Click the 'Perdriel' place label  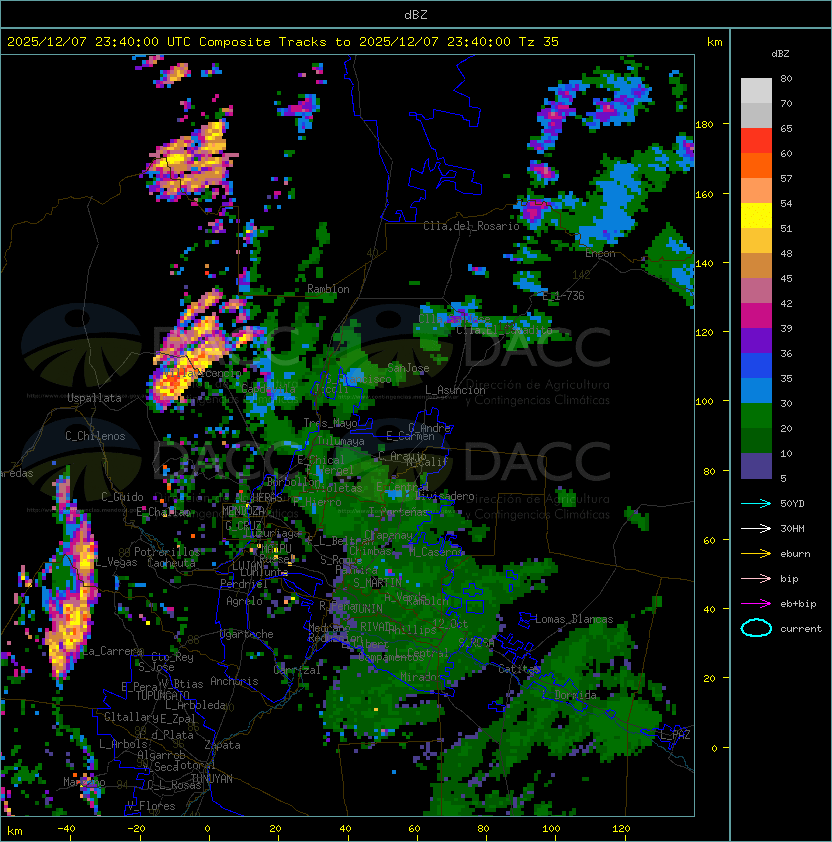pos(244,583)
